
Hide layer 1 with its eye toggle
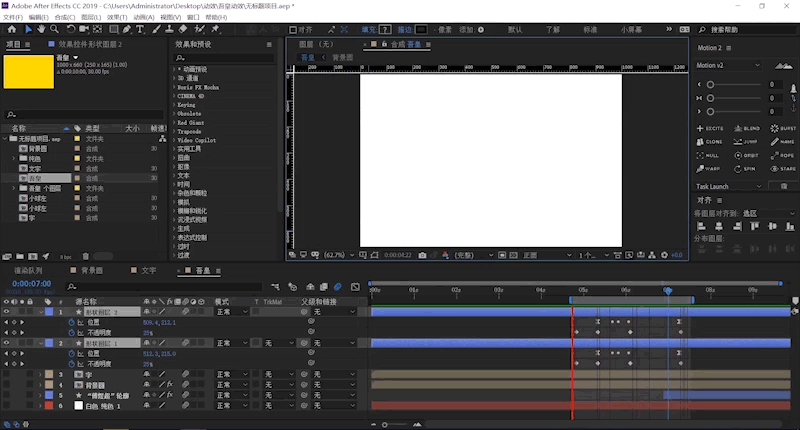click(7, 312)
